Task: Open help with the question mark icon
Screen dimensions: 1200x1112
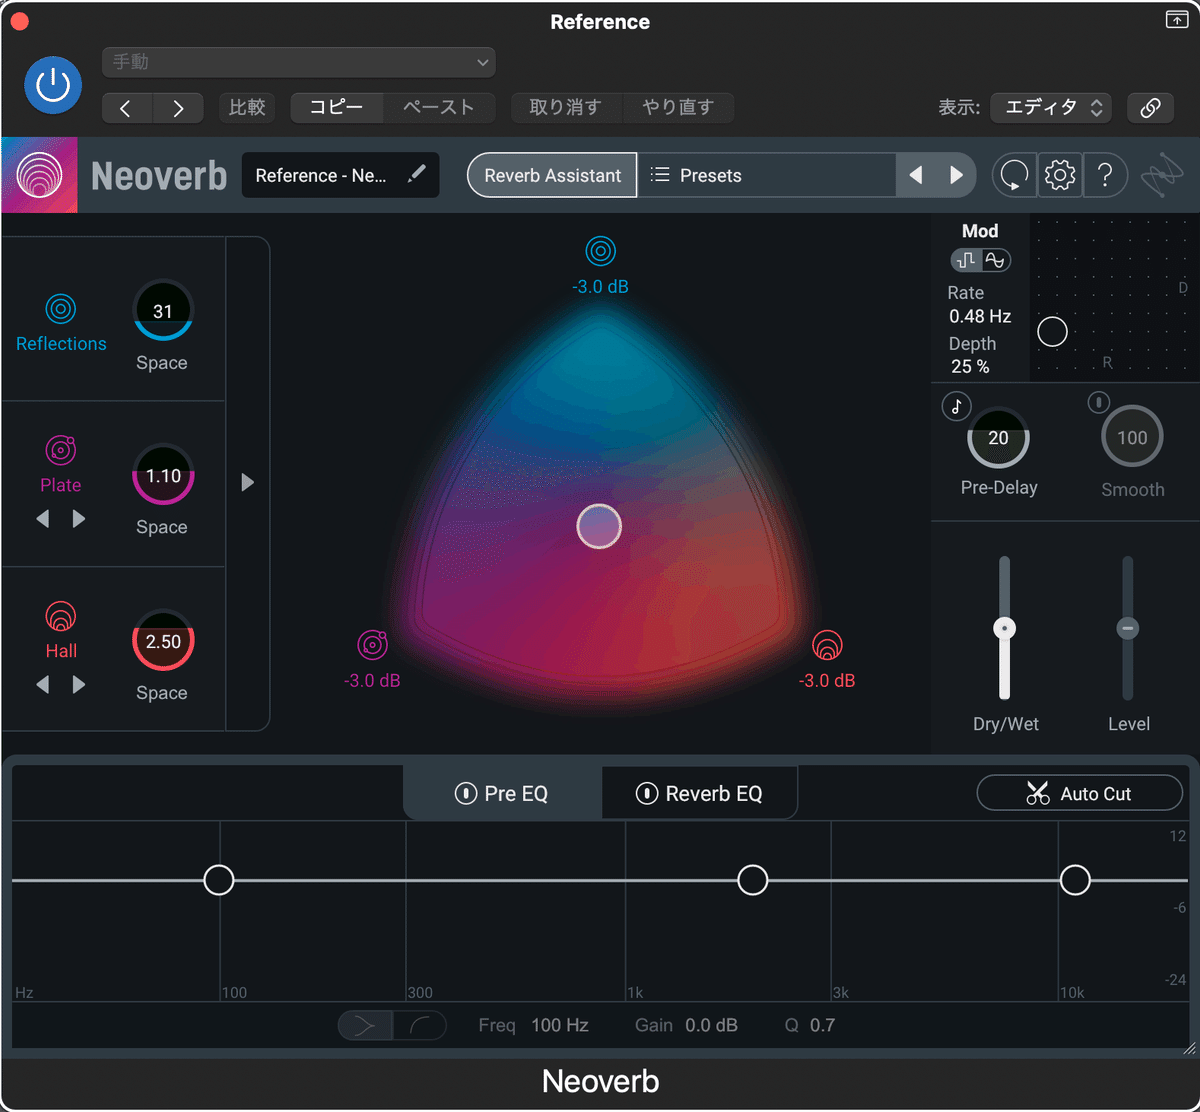Action: coord(1105,176)
